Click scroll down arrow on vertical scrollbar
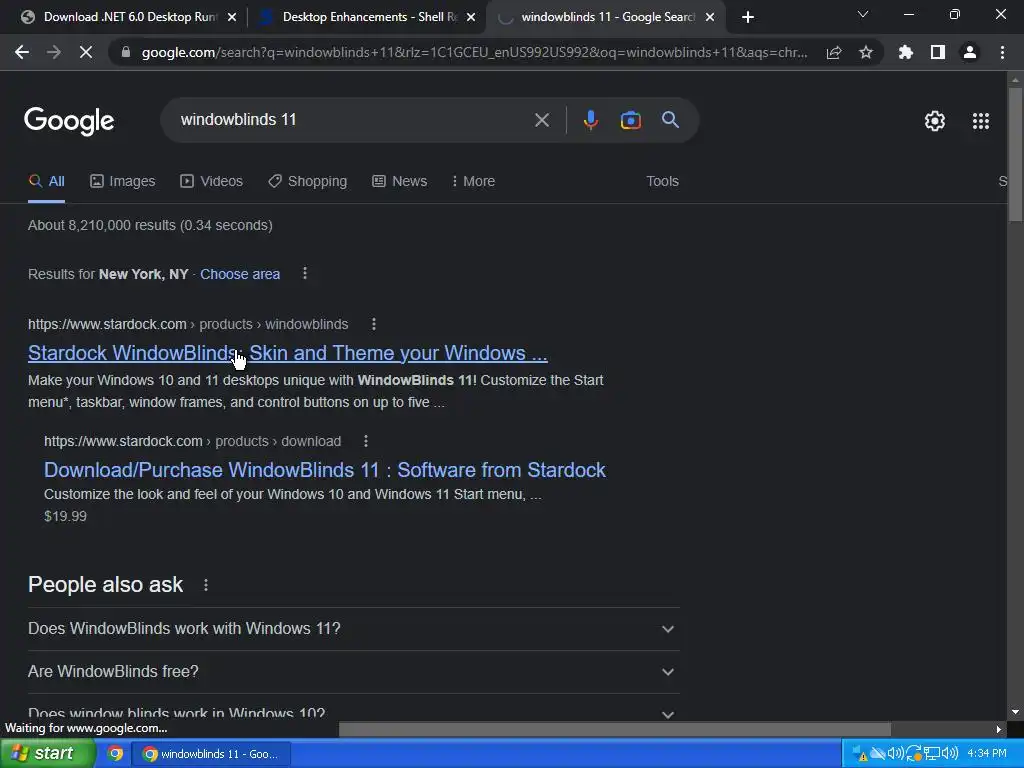 coord(1015,712)
